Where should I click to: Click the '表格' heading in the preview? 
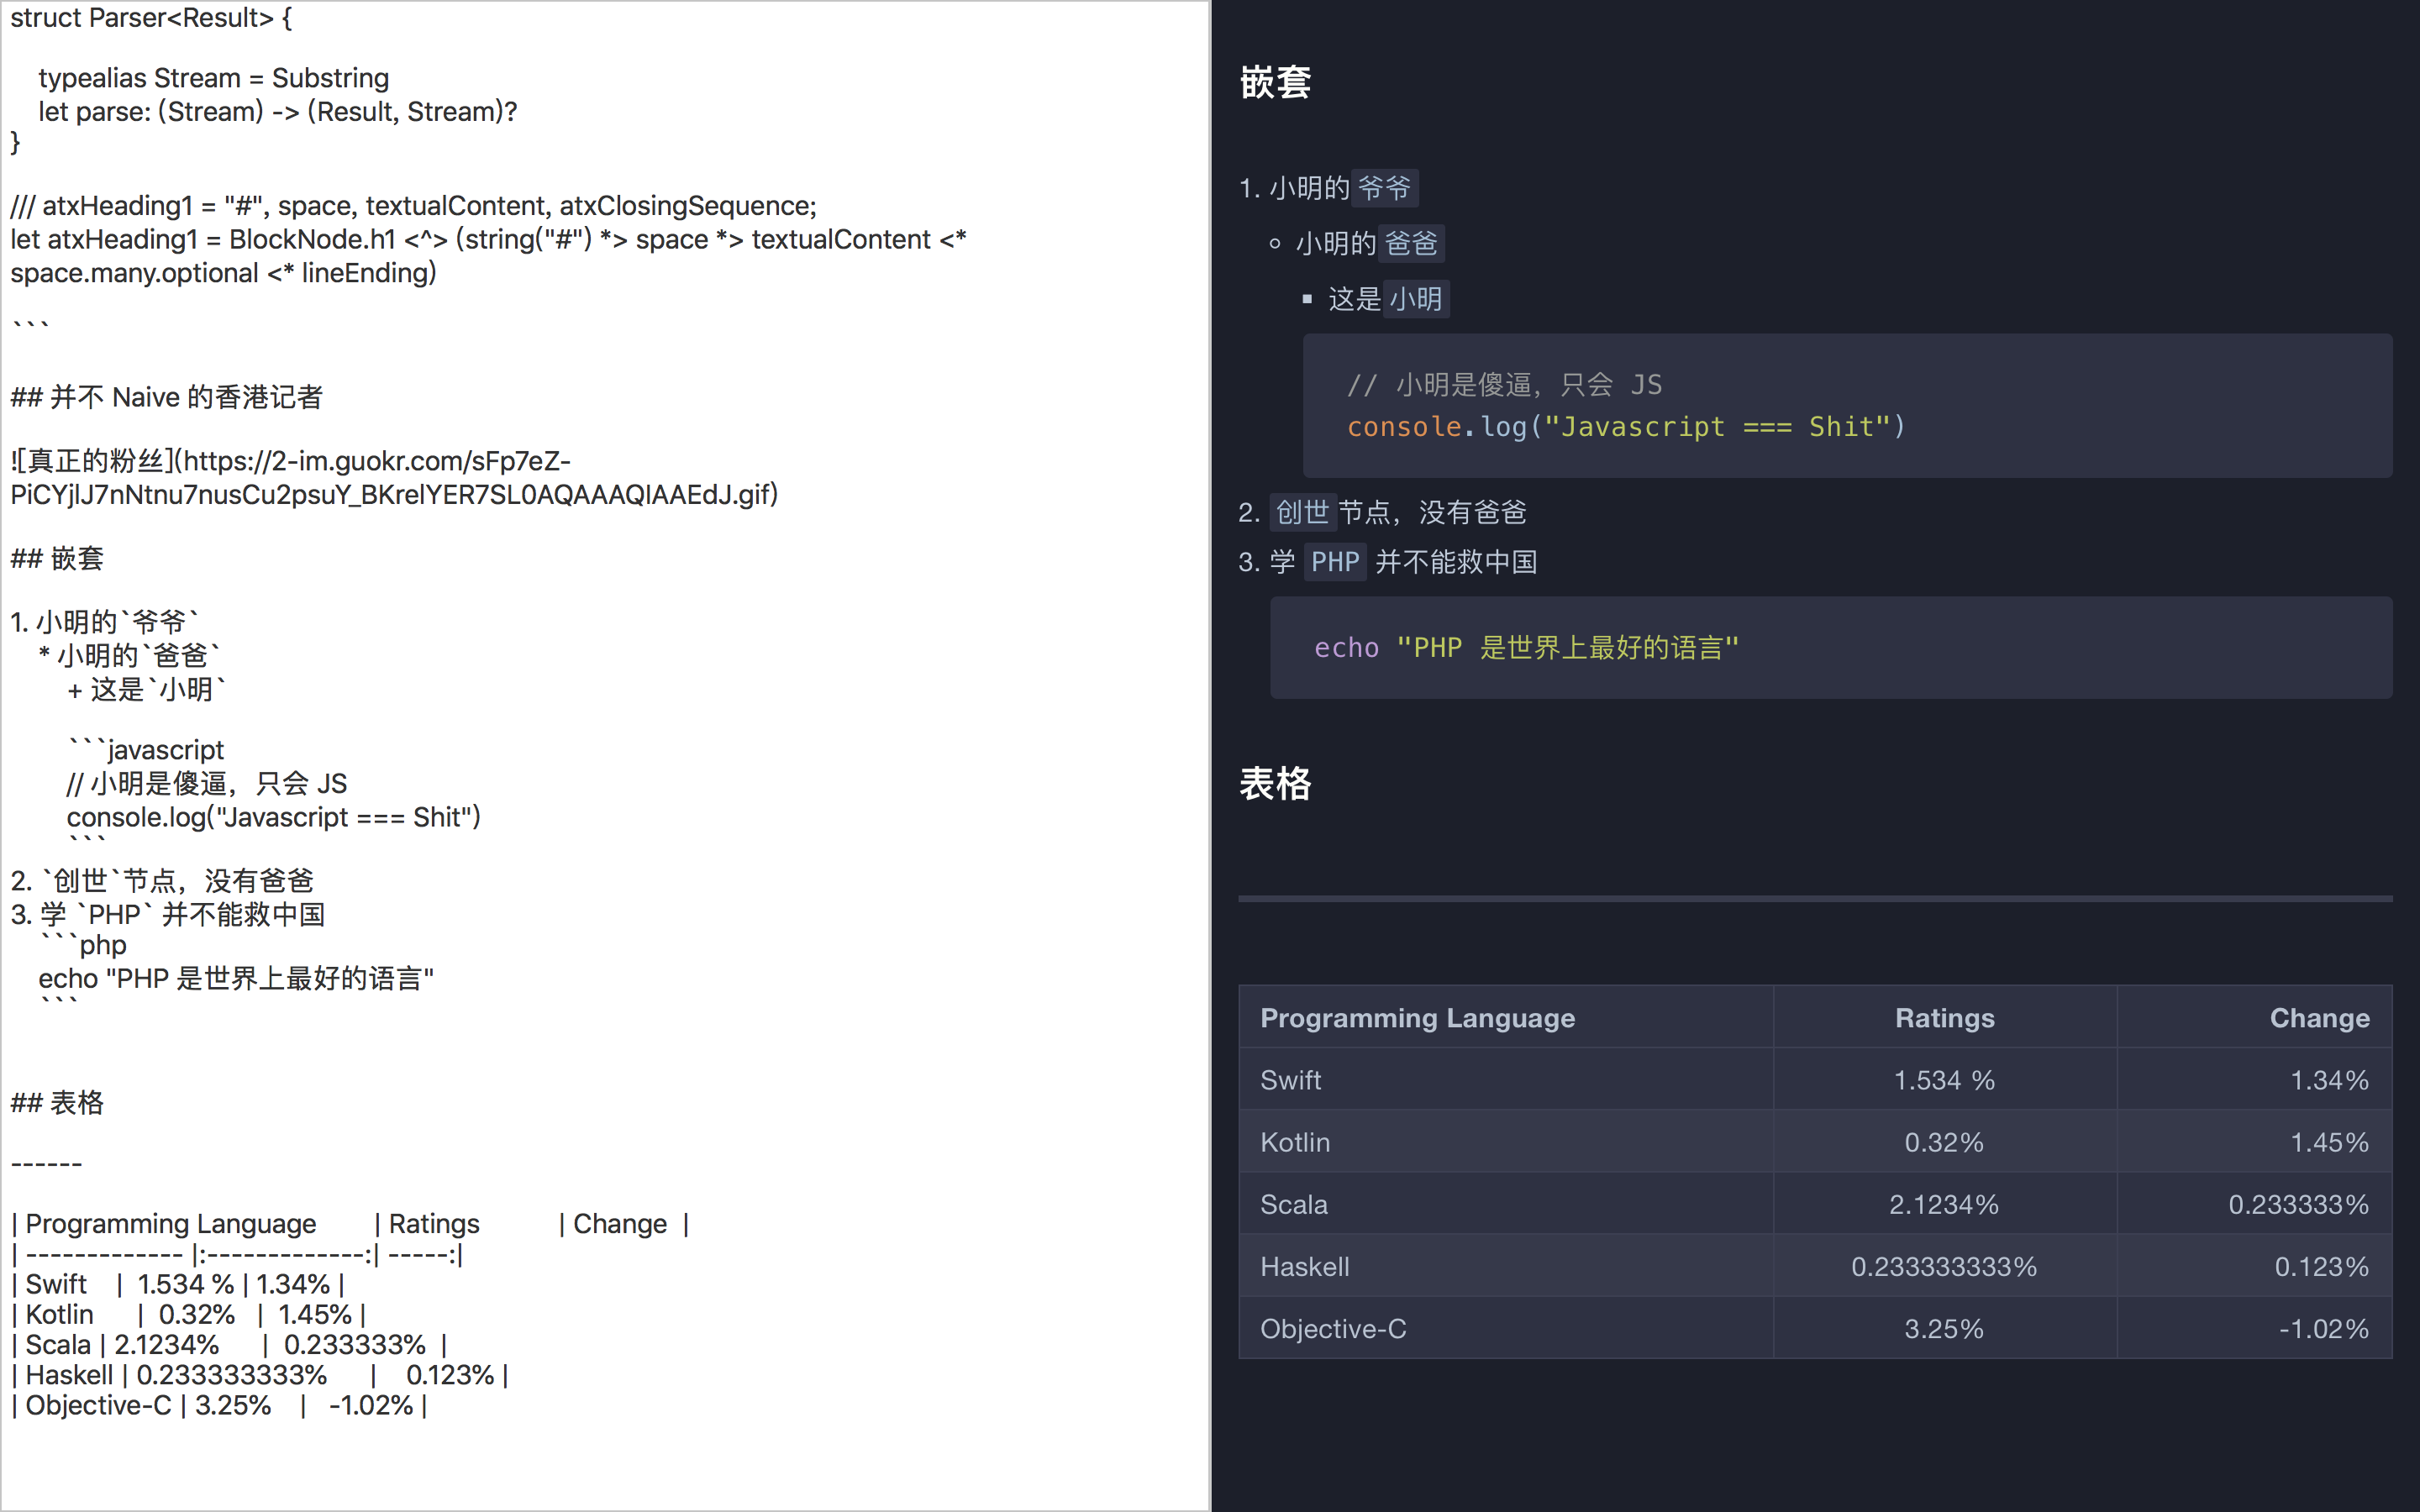[x=1275, y=784]
